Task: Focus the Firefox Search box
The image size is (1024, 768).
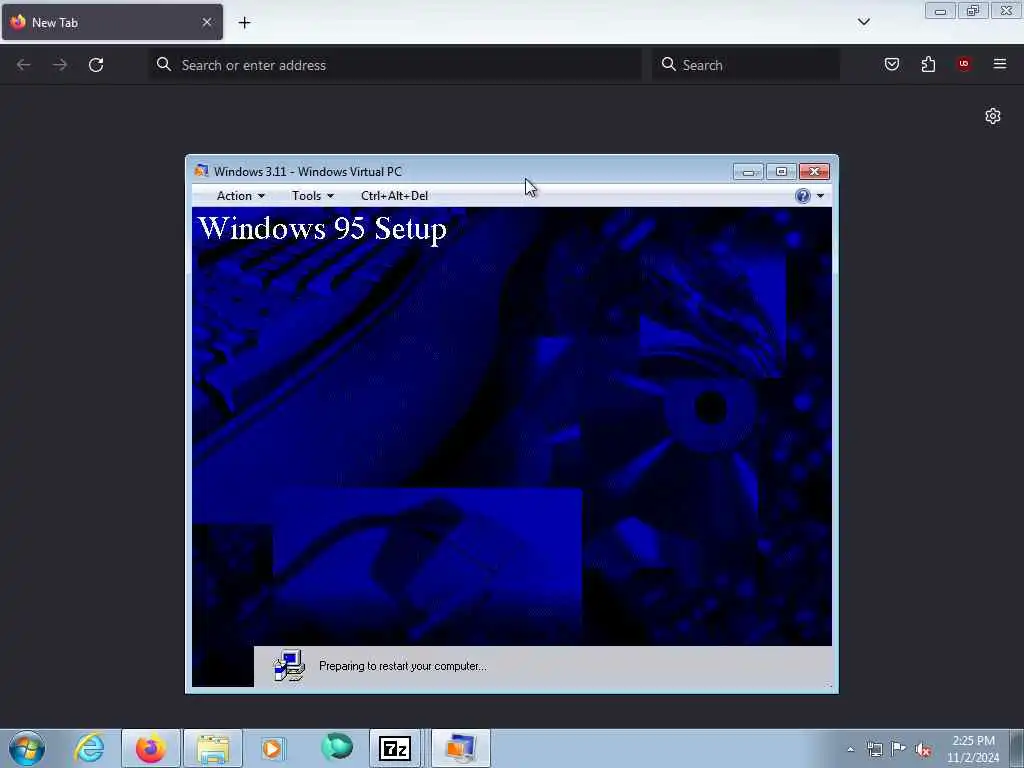Action: (x=746, y=65)
